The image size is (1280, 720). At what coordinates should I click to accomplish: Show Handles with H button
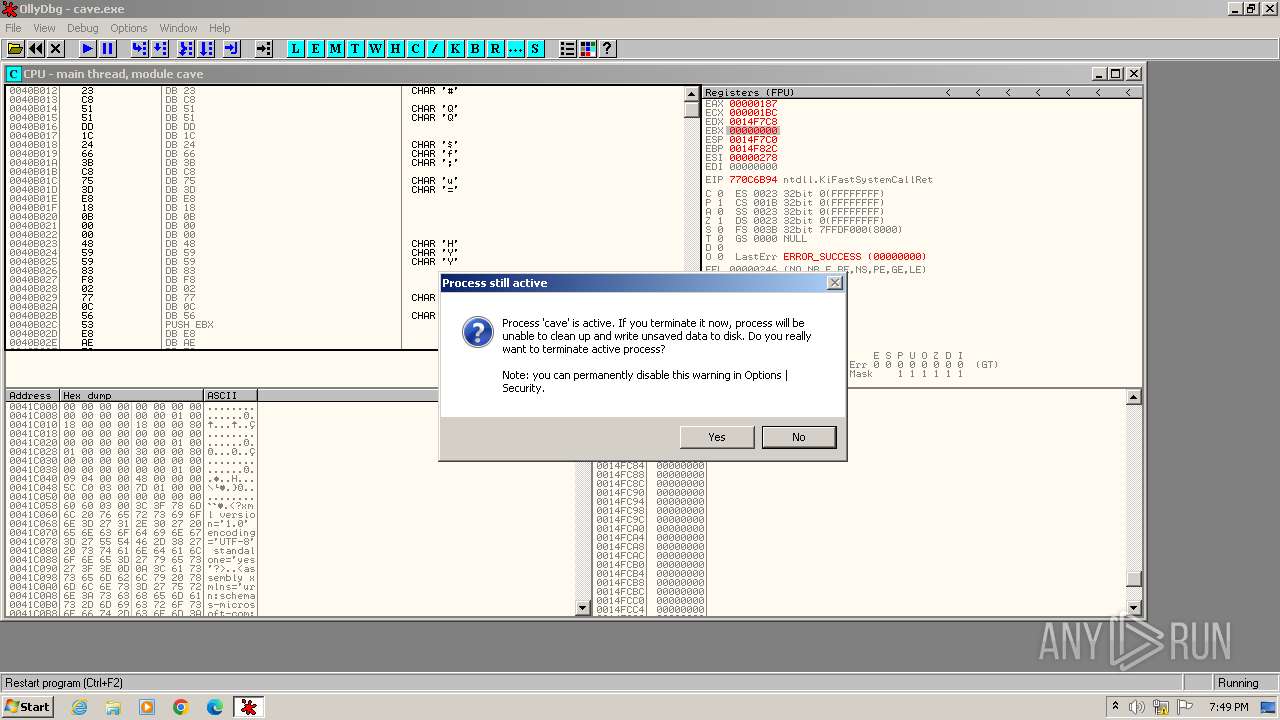pos(395,48)
